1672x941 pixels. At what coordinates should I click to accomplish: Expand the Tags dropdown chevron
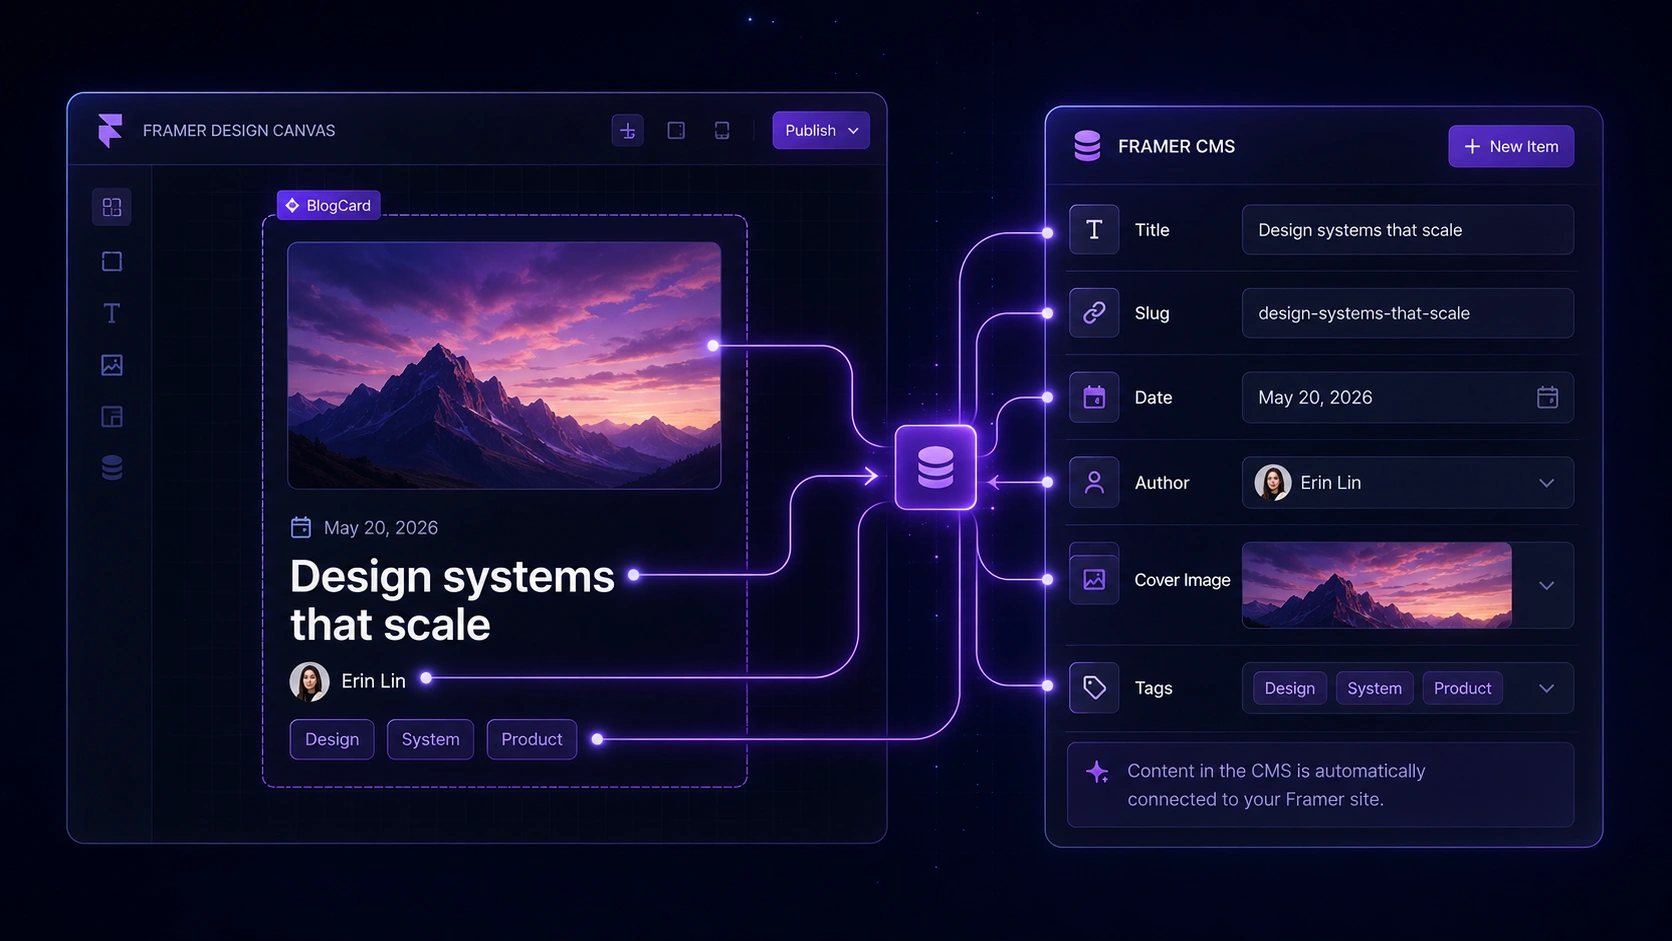click(x=1547, y=688)
